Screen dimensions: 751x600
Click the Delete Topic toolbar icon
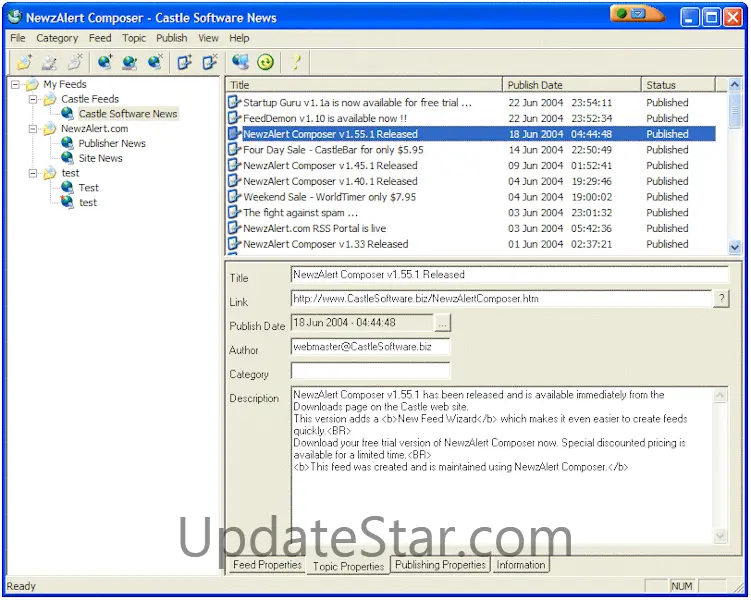point(209,62)
